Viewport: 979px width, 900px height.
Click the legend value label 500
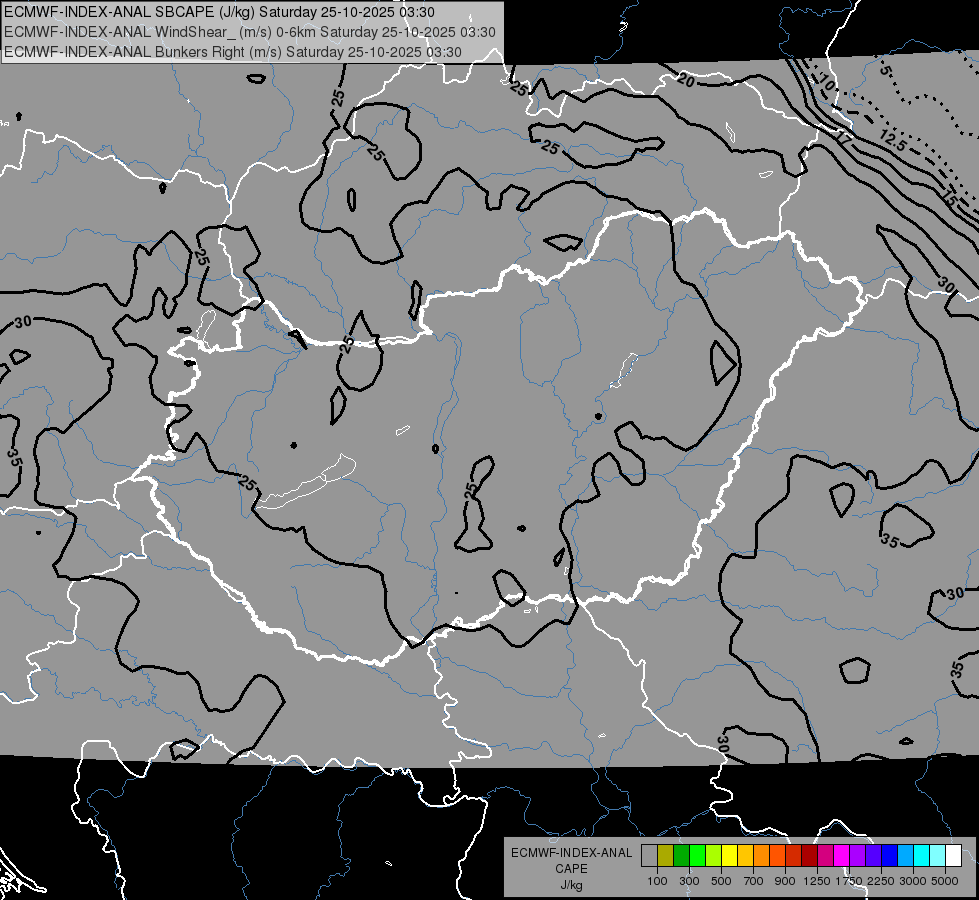[x=721, y=881]
